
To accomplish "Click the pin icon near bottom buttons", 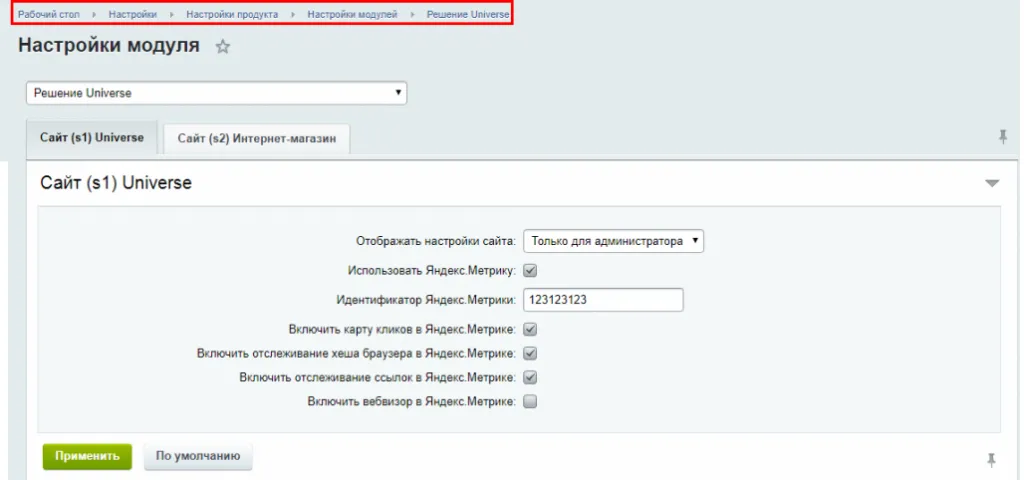I will click(x=991, y=459).
